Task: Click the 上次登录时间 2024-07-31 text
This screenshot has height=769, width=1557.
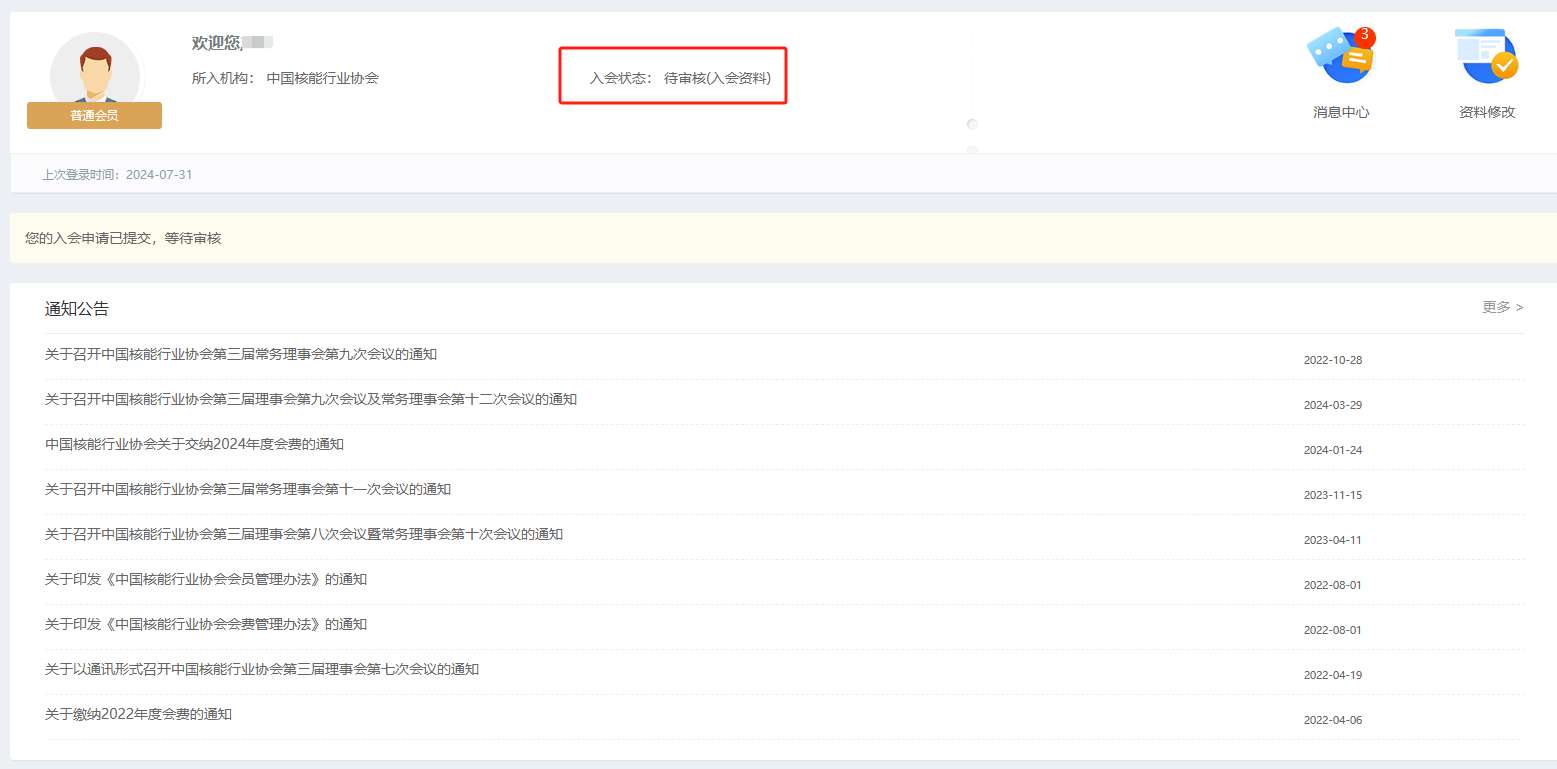Action: pyautogui.click(x=117, y=175)
